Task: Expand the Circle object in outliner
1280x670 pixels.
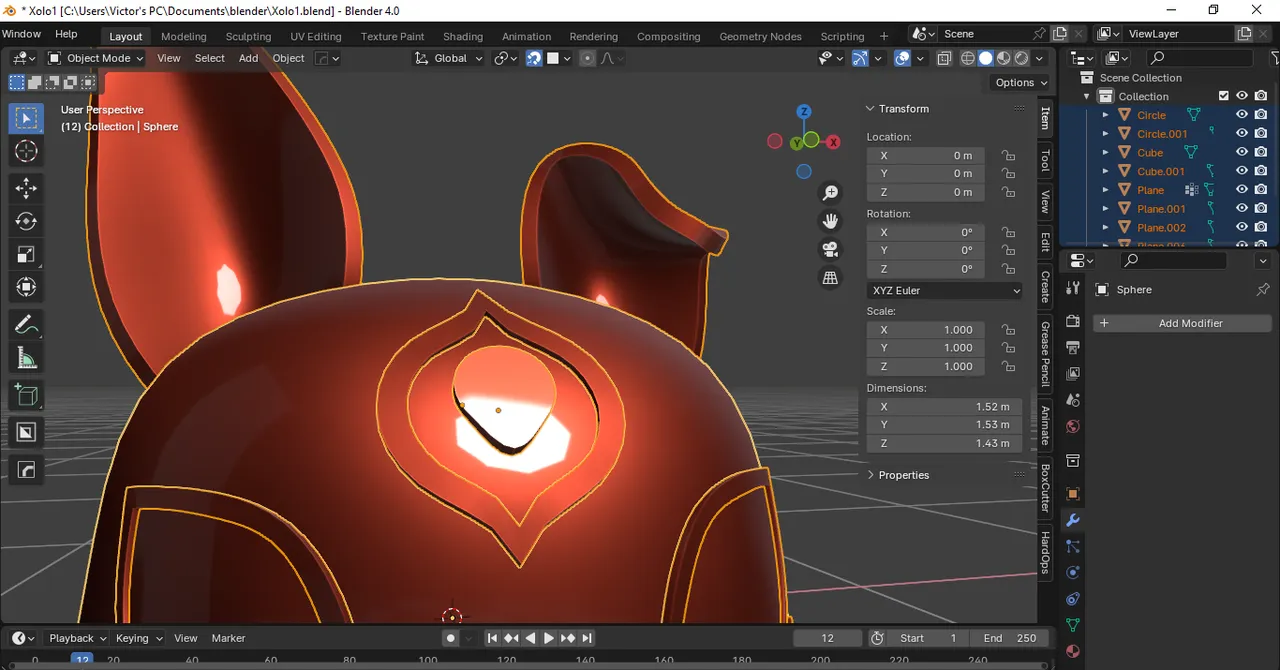Action: (1106, 115)
